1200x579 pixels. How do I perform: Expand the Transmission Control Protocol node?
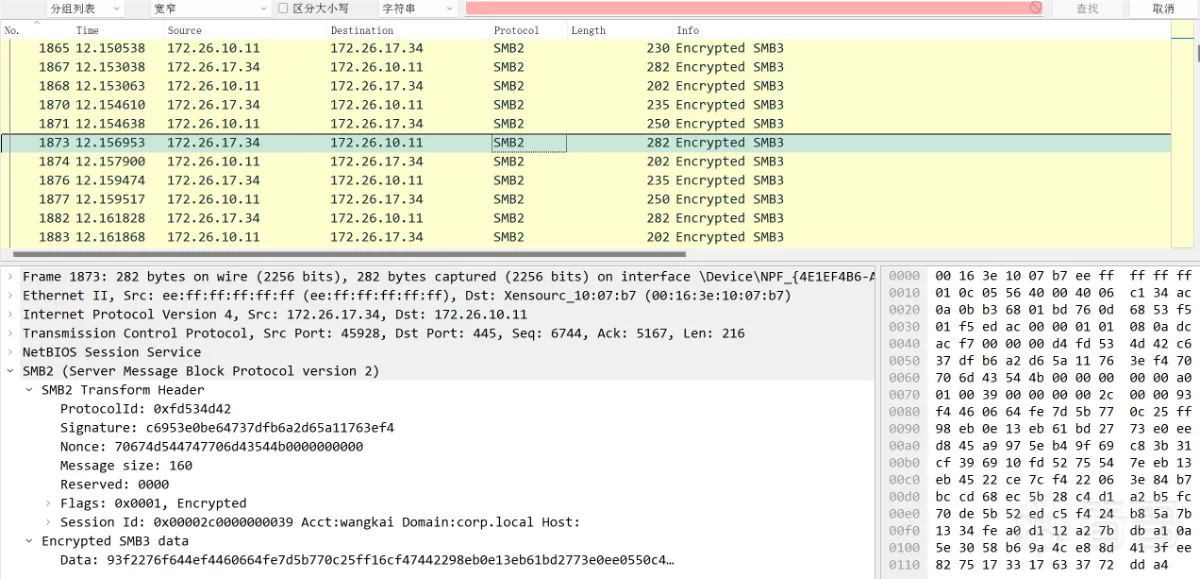tap(11, 334)
